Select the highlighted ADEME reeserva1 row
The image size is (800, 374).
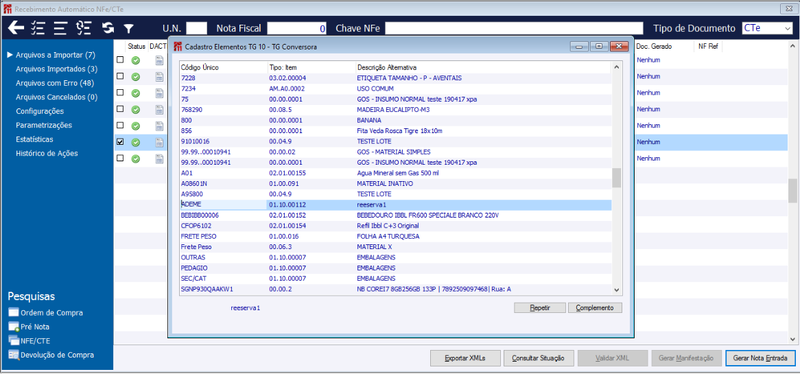[395, 205]
